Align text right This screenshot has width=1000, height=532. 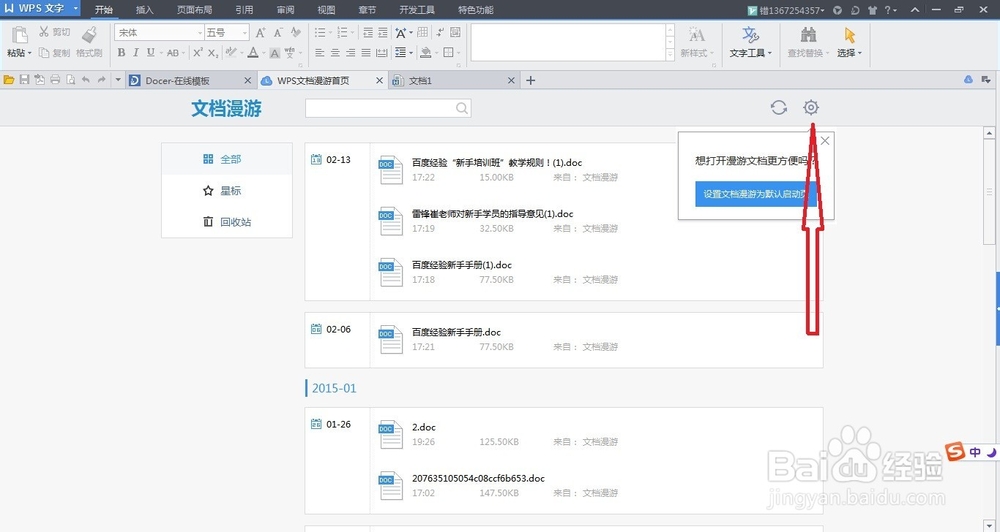(351, 53)
